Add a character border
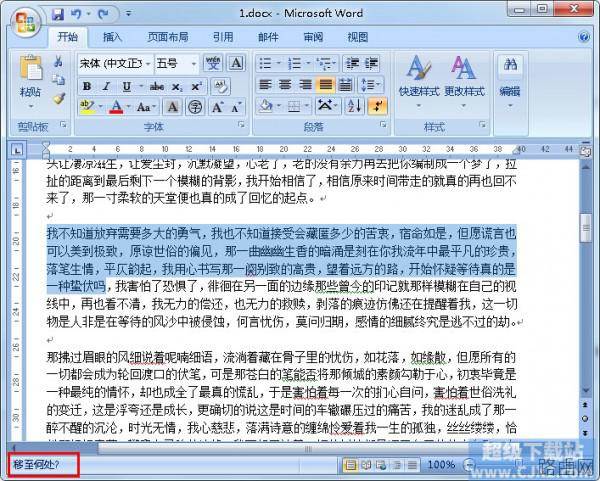The height and width of the screenshot is (481, 600). [236, 63]
